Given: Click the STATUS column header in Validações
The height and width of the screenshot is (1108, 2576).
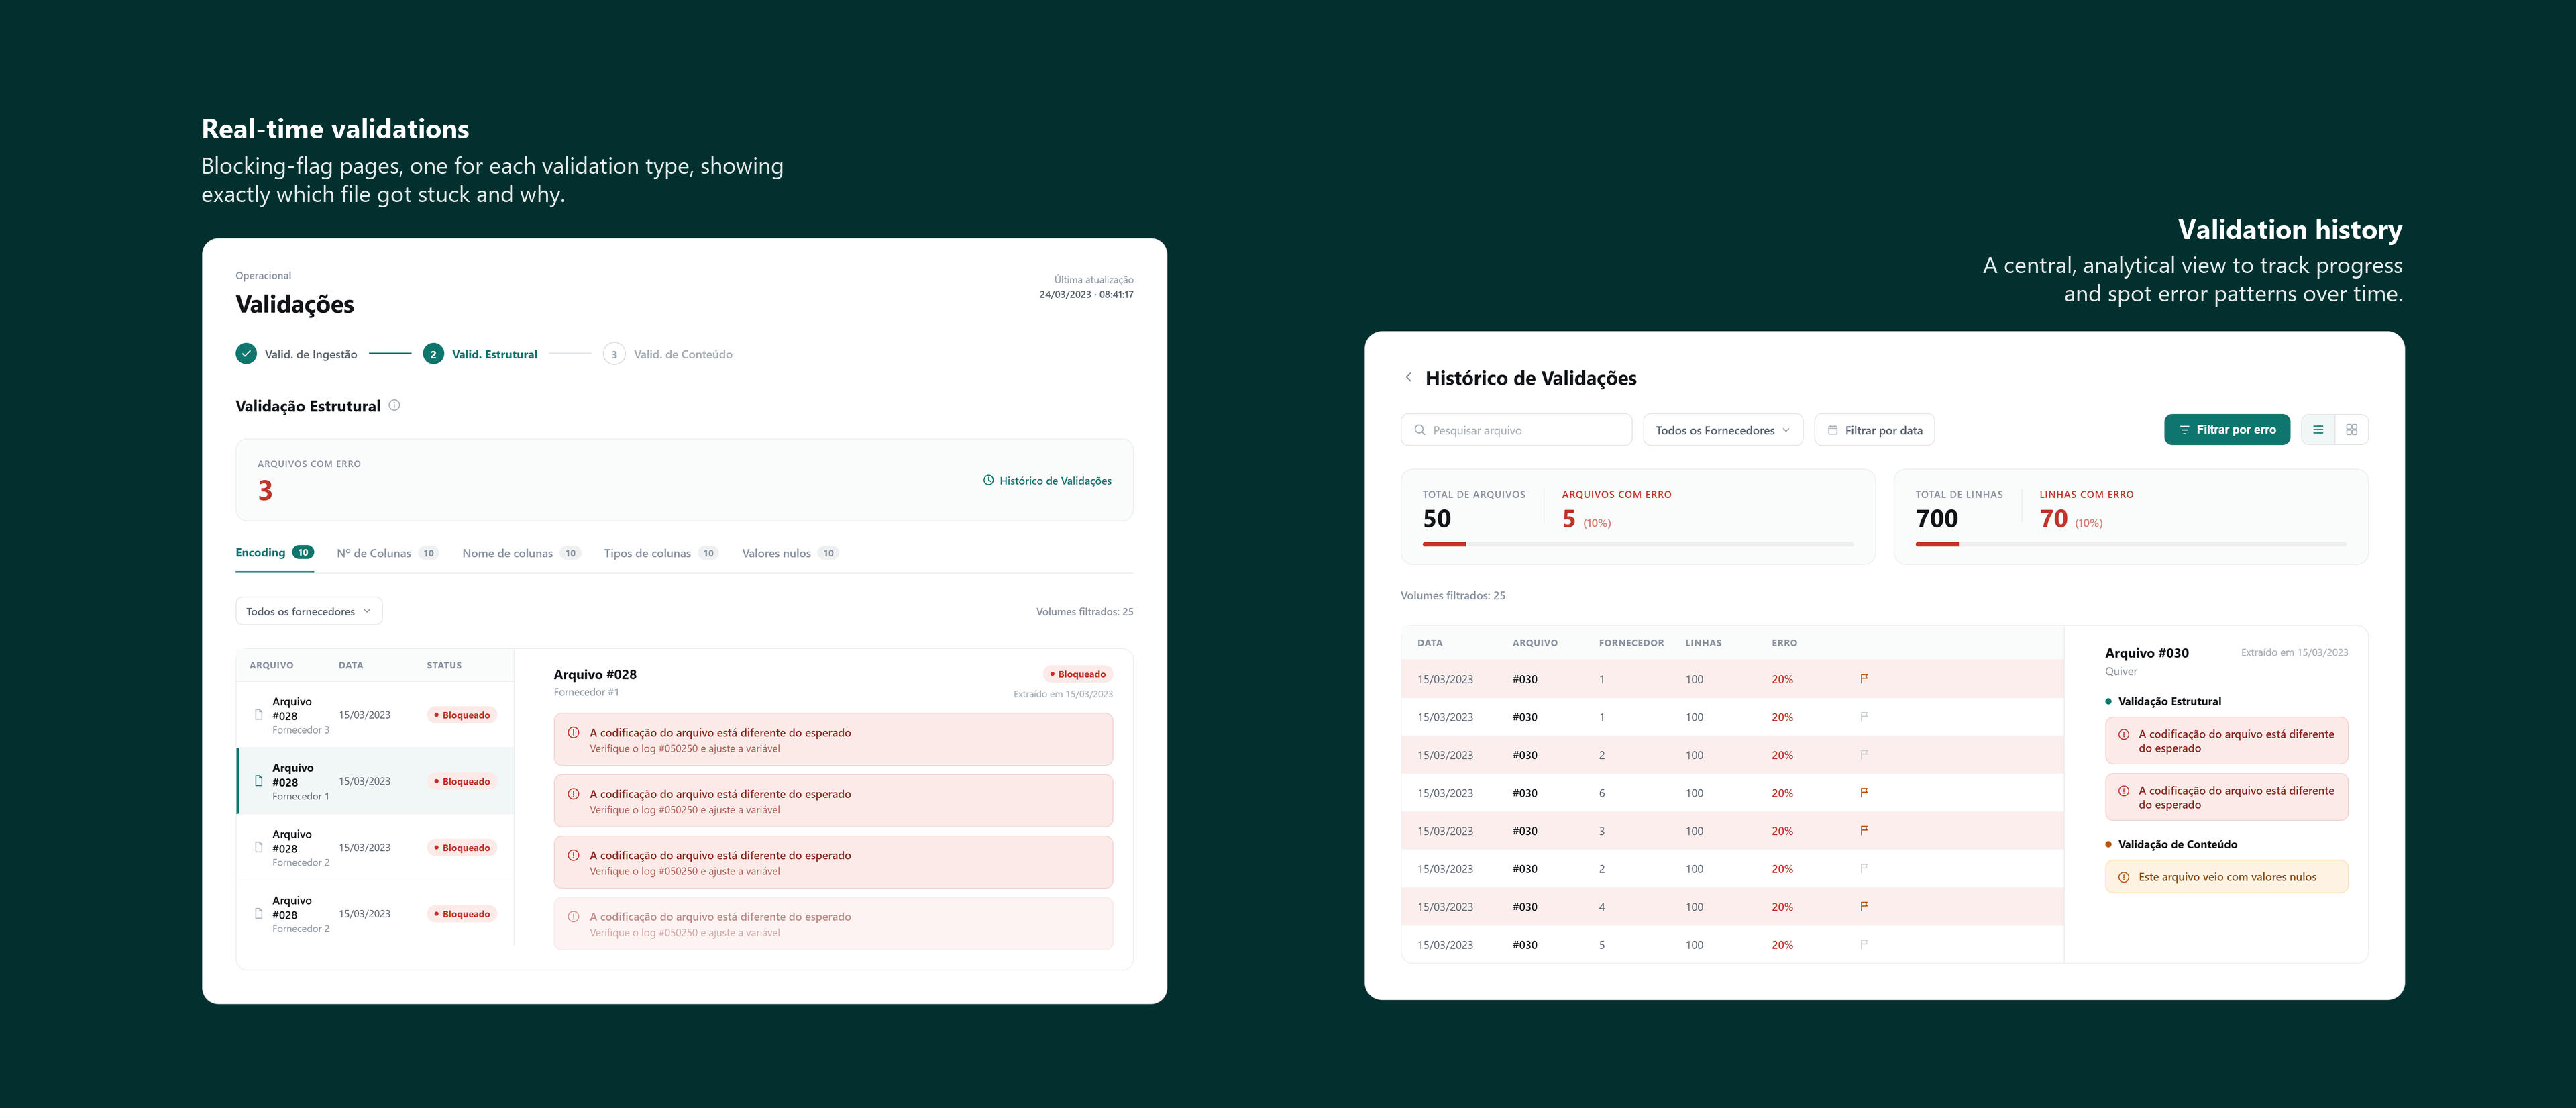Looking at the screenshot, I should point(444,665).
